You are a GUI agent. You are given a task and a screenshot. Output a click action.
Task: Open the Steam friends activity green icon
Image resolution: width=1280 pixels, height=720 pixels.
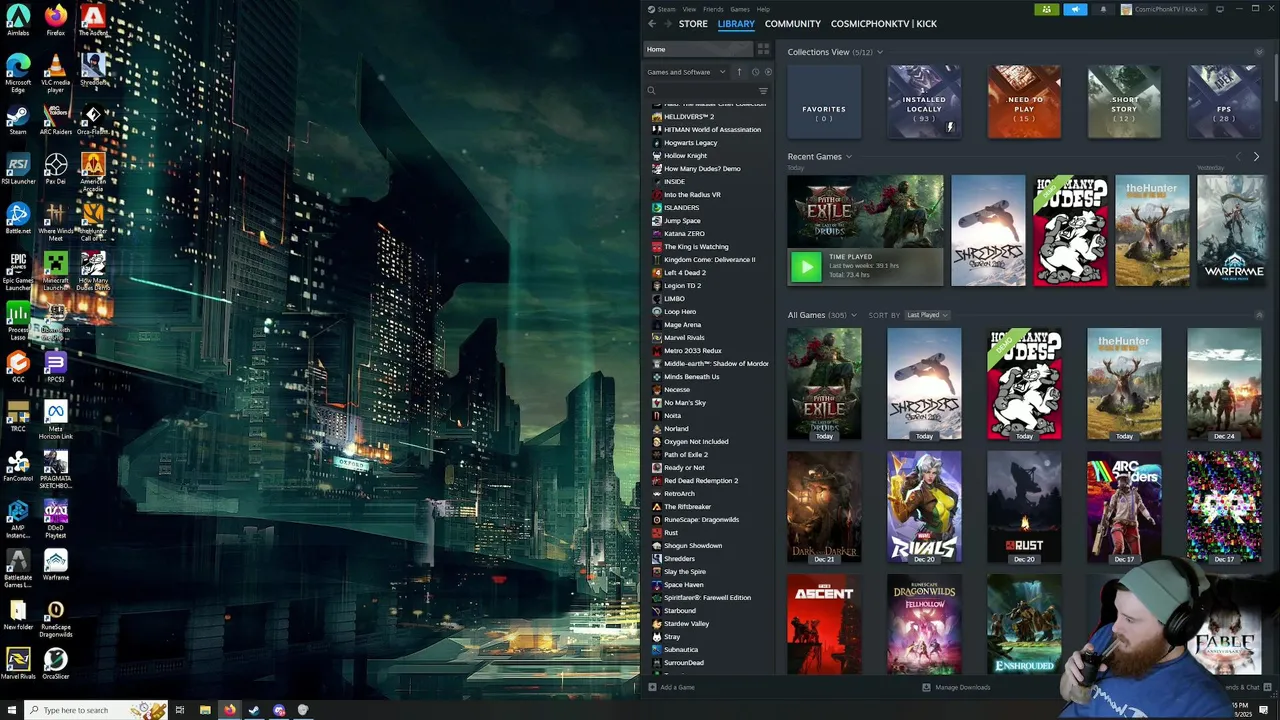pyautogui.click(x=1046, y=9)
